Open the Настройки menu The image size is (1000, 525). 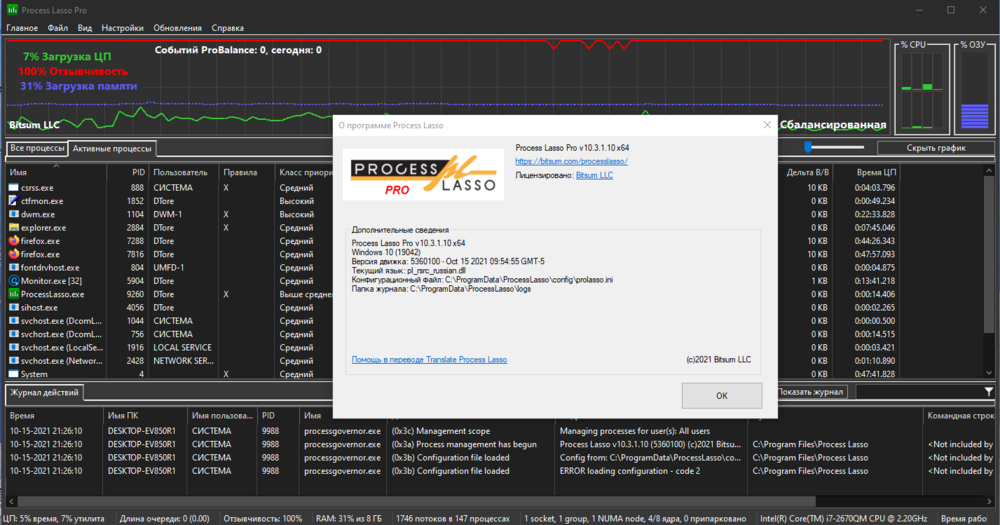(x=122, y=28)
